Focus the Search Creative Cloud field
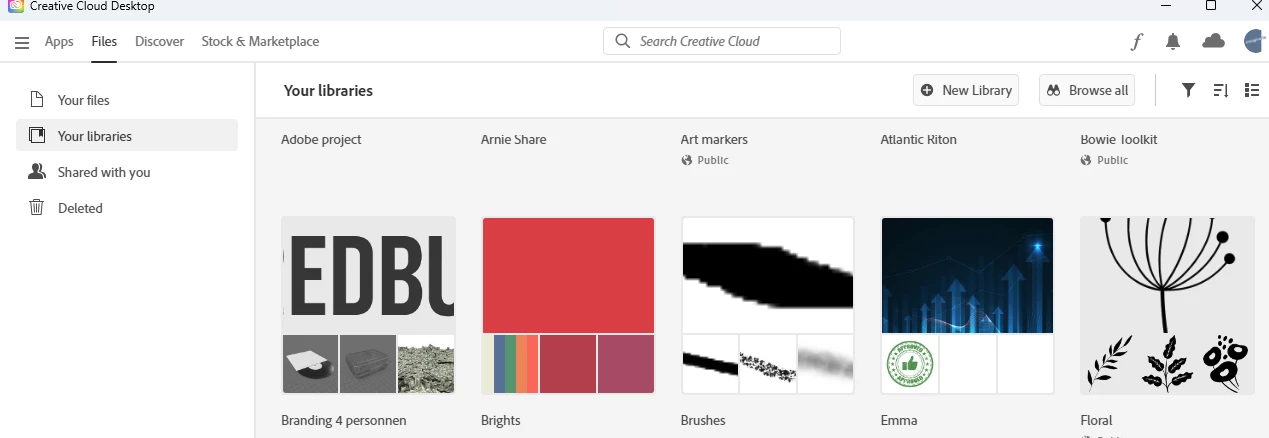 pos(722,41)
